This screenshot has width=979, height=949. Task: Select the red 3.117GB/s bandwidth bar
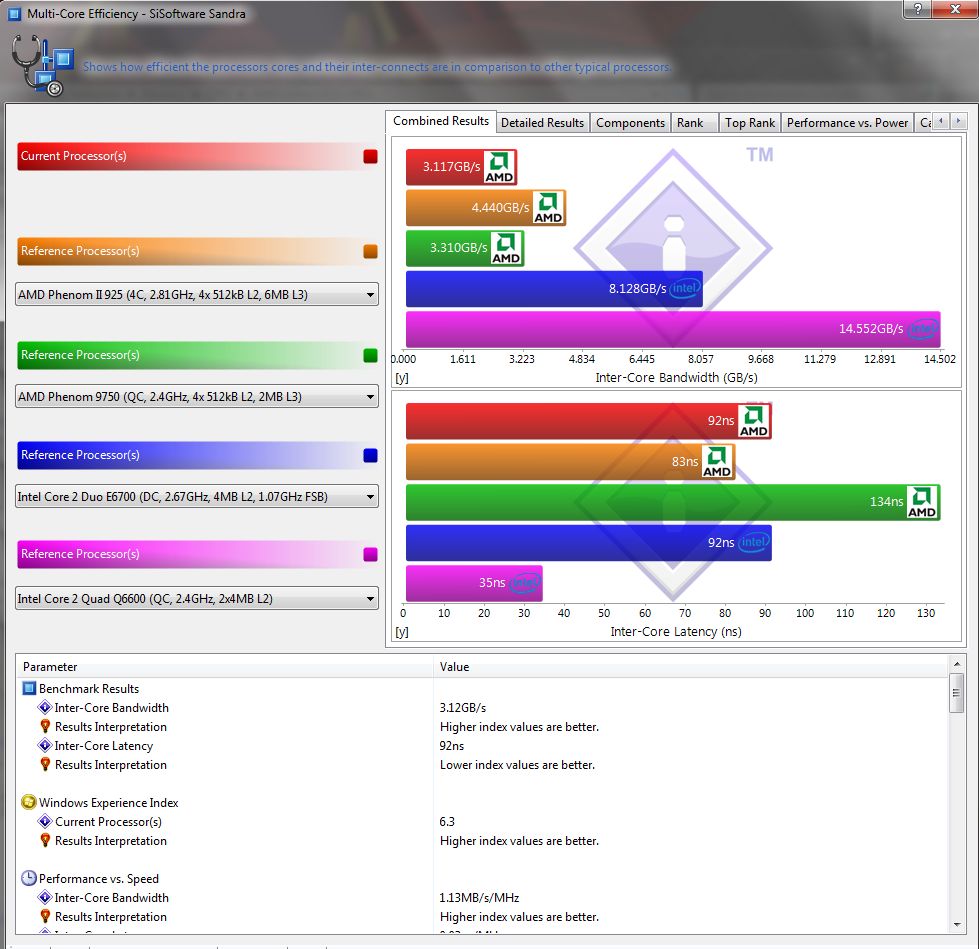tap(461, 167)
